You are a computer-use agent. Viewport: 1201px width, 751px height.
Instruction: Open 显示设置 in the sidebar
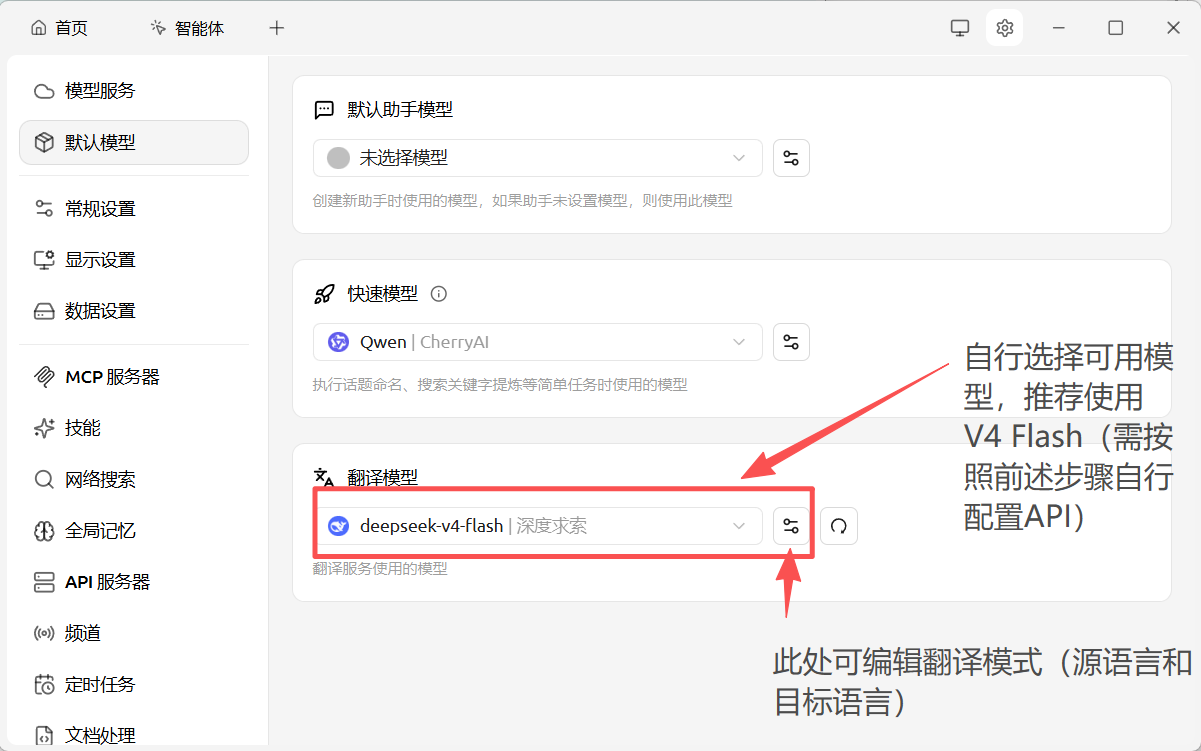point(134,260)
